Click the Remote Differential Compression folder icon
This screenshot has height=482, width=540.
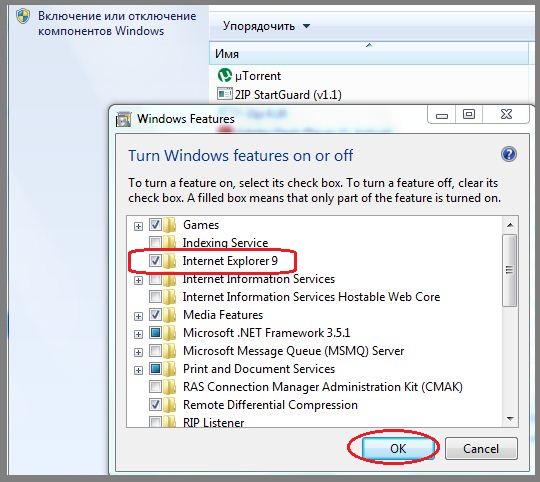pyautogui.click(x=169, y=405)
